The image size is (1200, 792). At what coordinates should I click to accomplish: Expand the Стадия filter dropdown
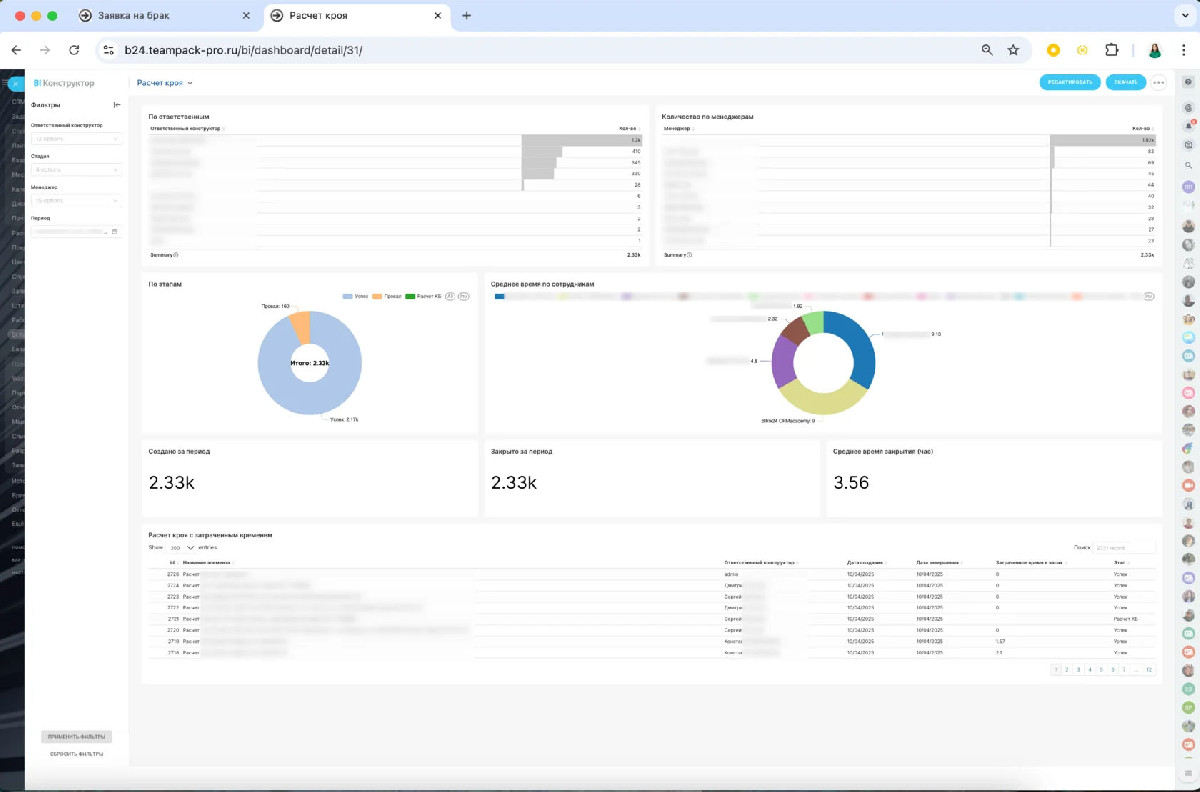76,170
